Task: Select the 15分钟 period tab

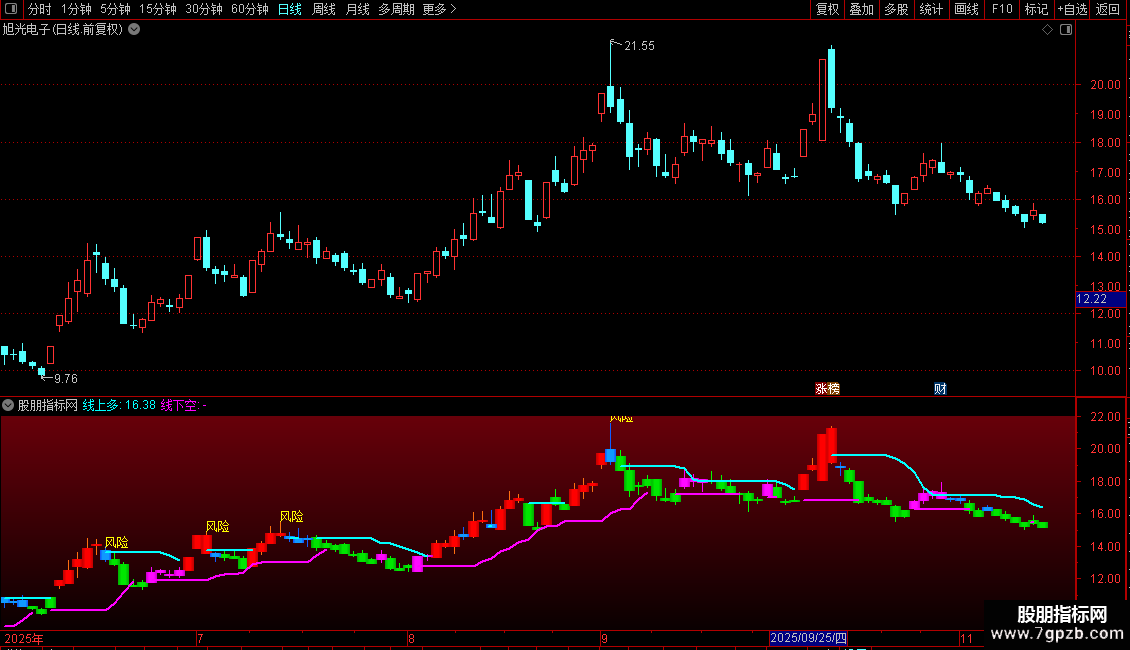Action: [x=157, y=9]
